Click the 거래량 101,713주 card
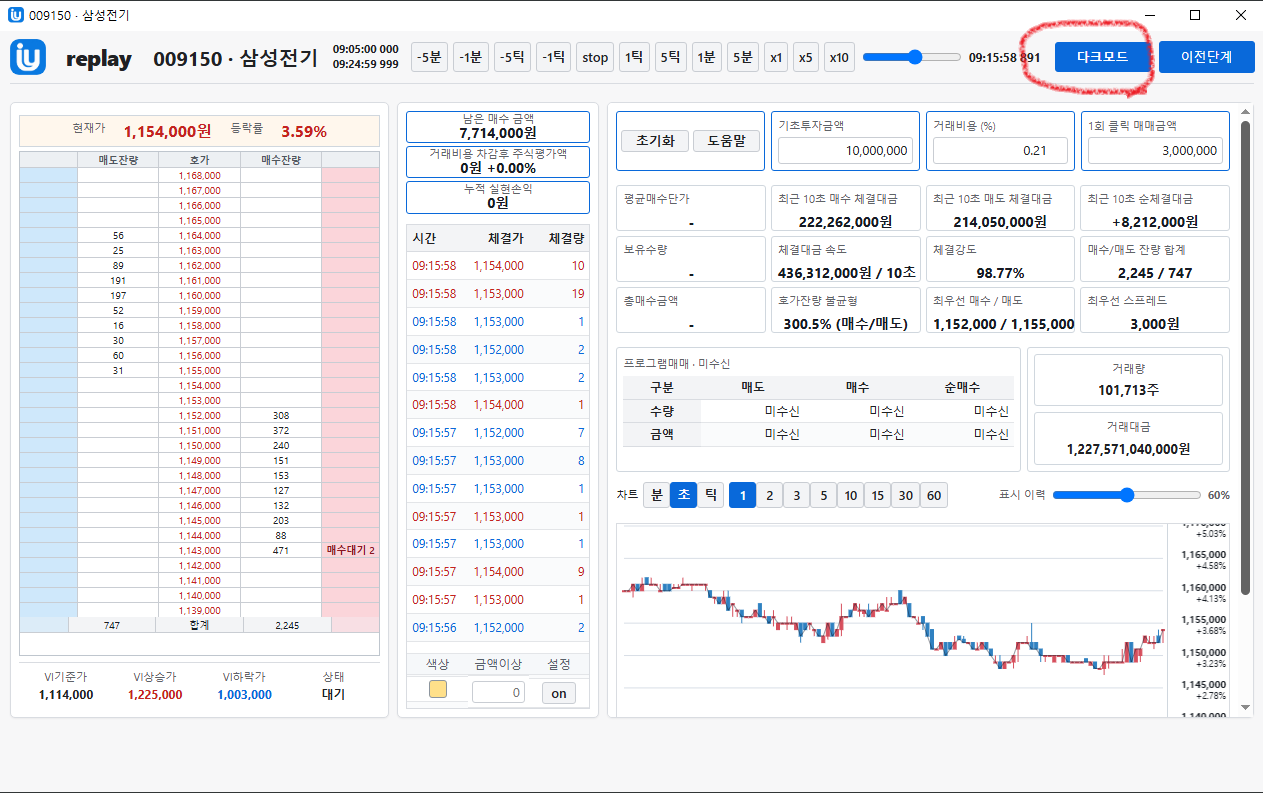This screenshot has height=793, width=1263. (1128, 379)
